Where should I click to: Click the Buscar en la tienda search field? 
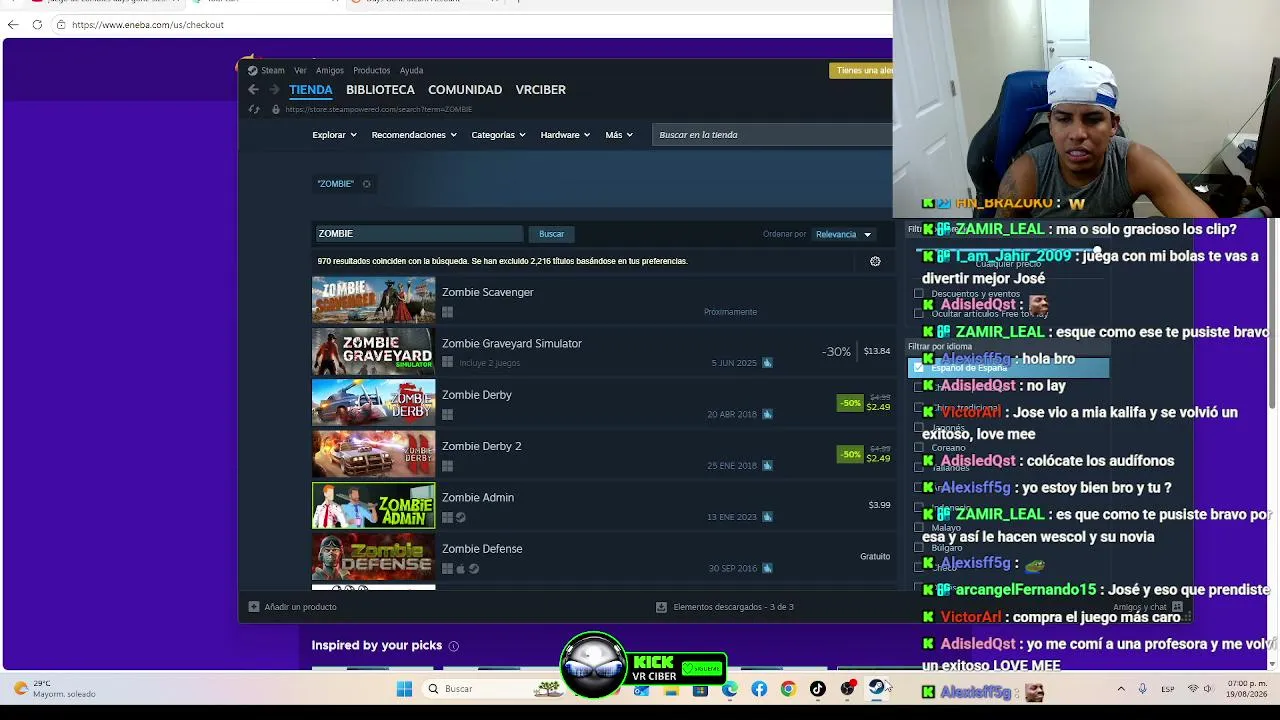click(x=772, y=135)
